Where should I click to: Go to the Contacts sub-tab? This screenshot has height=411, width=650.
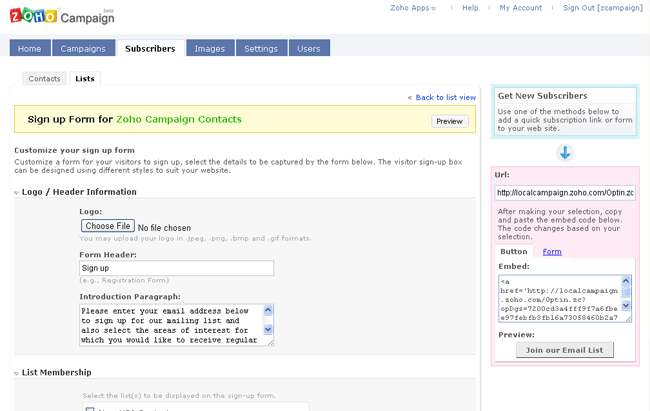click(x=45, y=78)
